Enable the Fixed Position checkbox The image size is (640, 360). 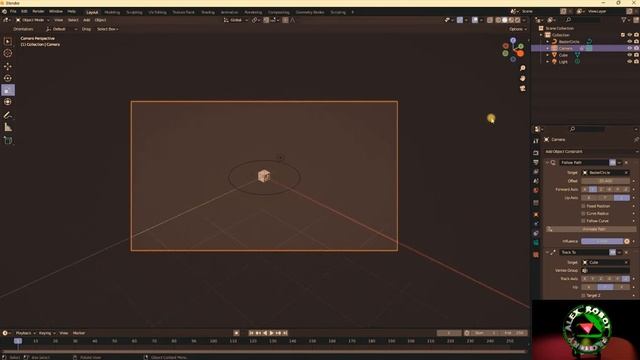coord(583,206)
